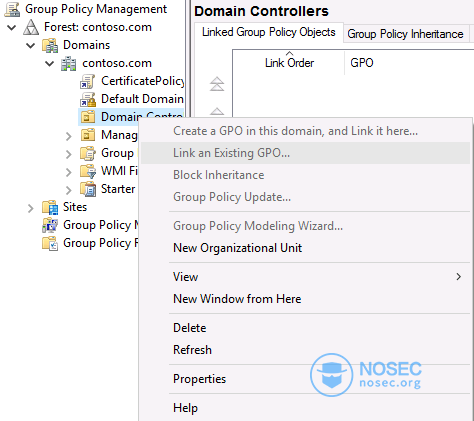
Task: Select New Window from Here
Action: (x=305, y=299)
